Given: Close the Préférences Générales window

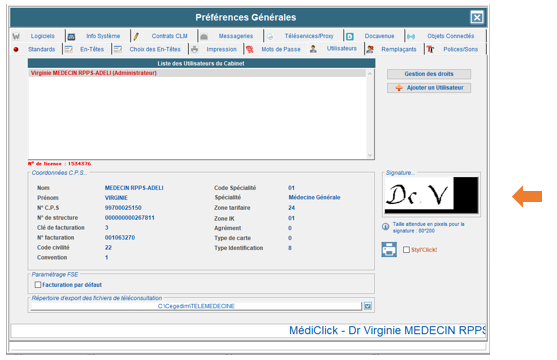Looking at the screenshot, I should coord(477,17).
